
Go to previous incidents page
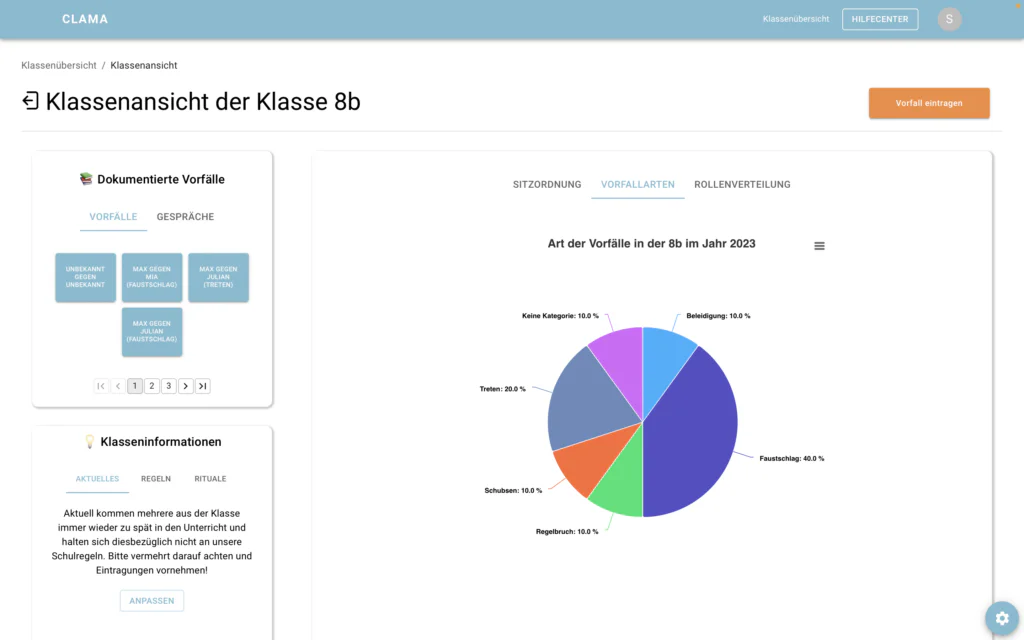tap(118, 386)
